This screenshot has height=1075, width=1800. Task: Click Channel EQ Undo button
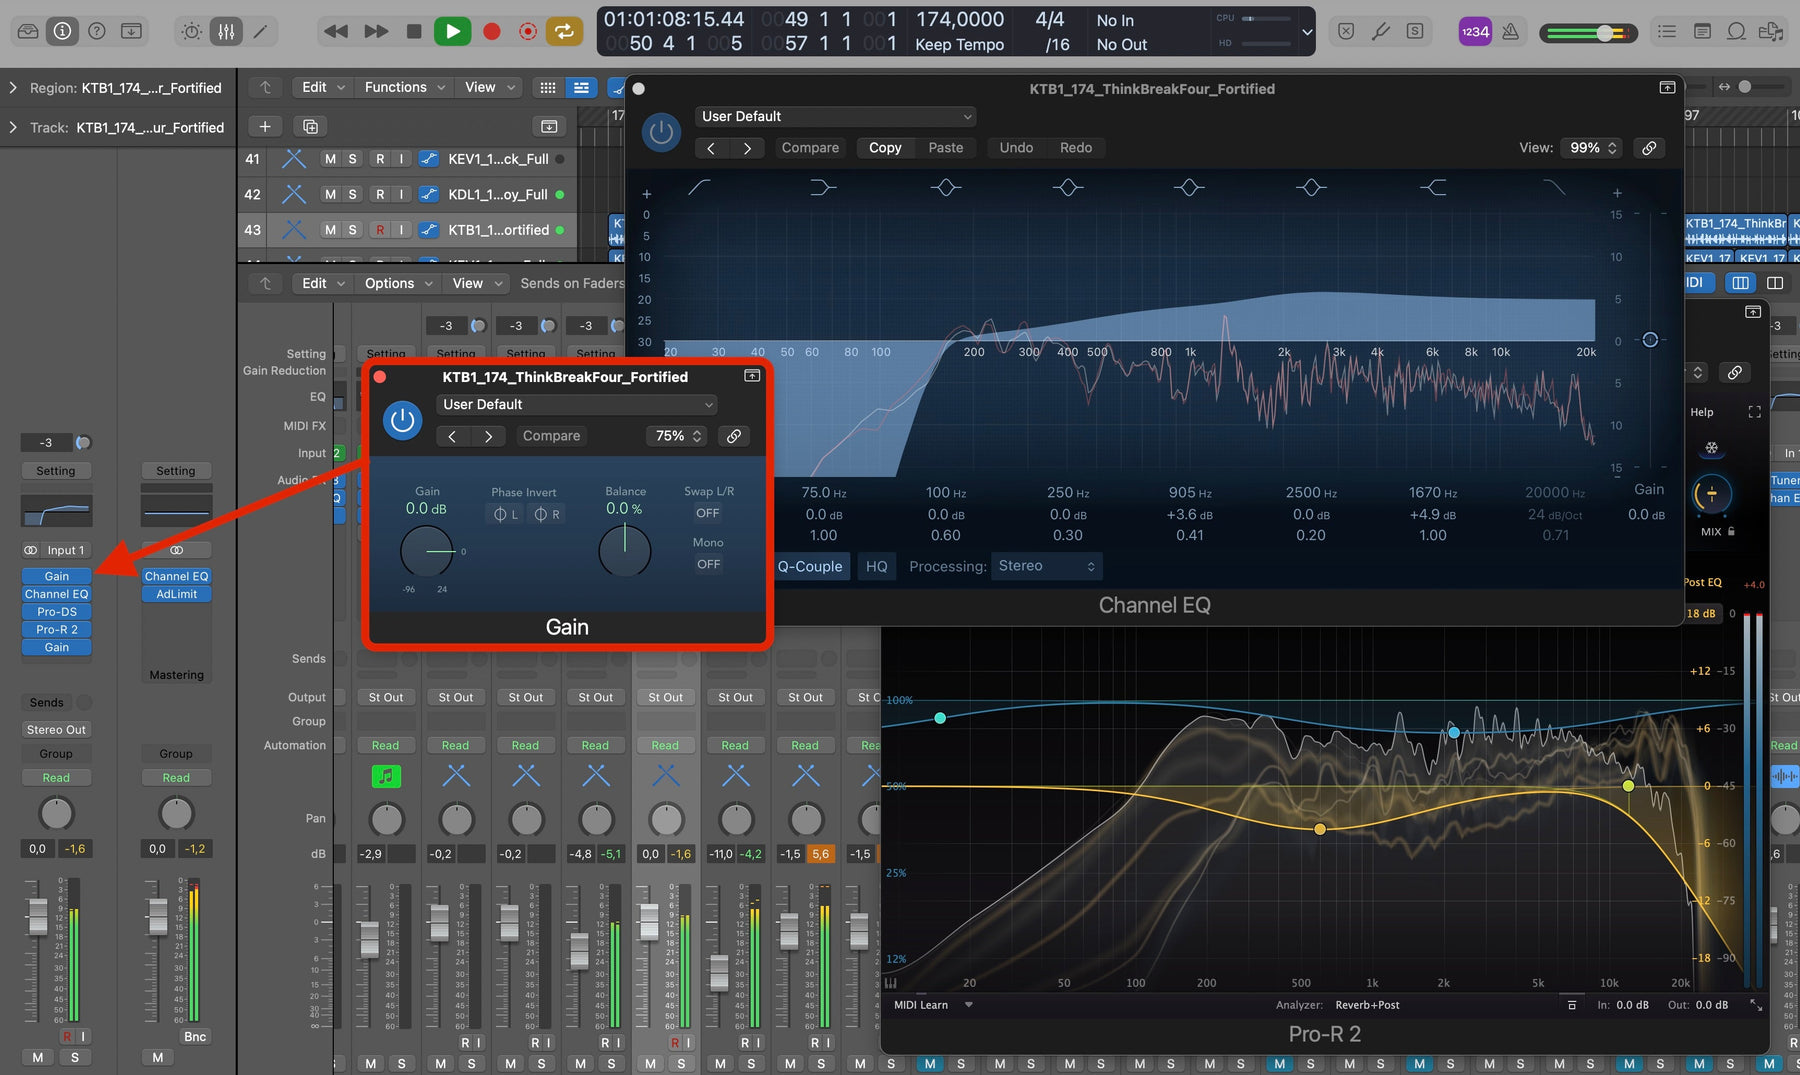[x=1016, y=148]
